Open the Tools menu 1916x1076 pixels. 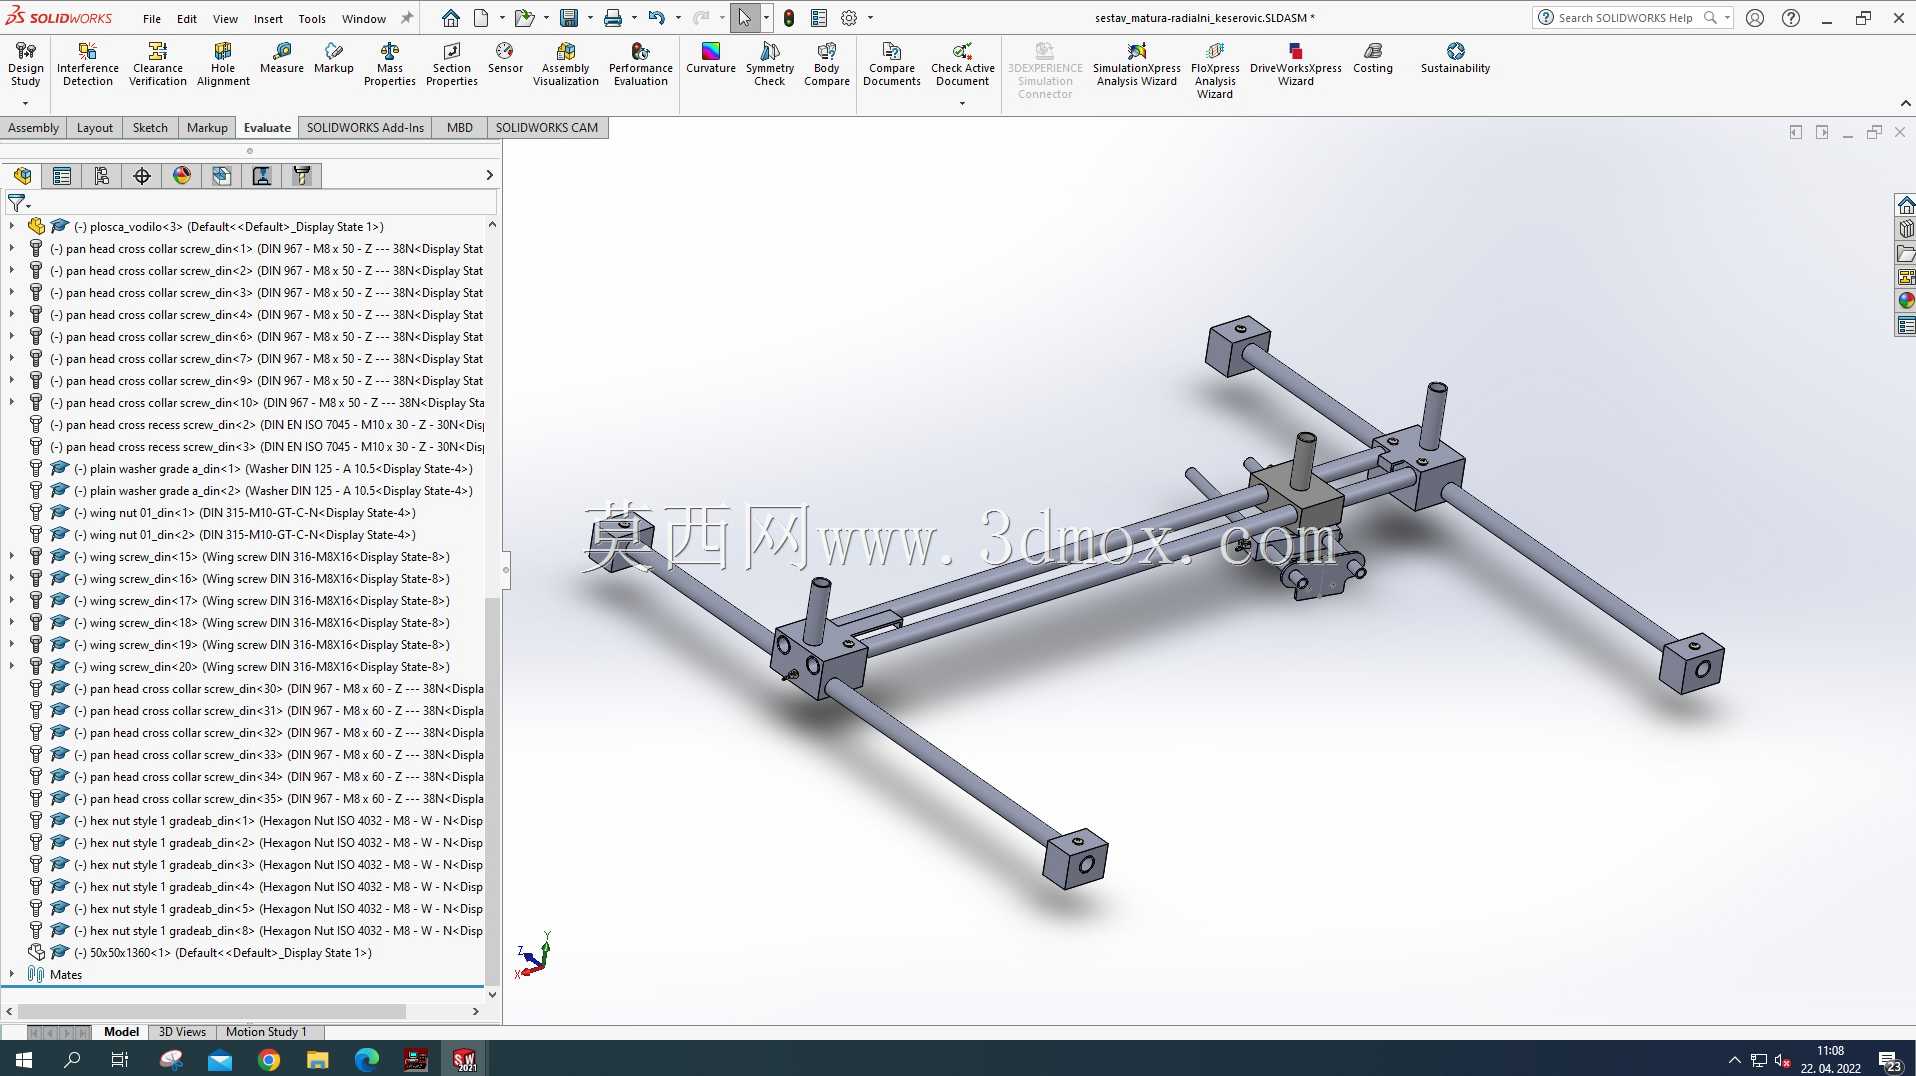[312, 18]
